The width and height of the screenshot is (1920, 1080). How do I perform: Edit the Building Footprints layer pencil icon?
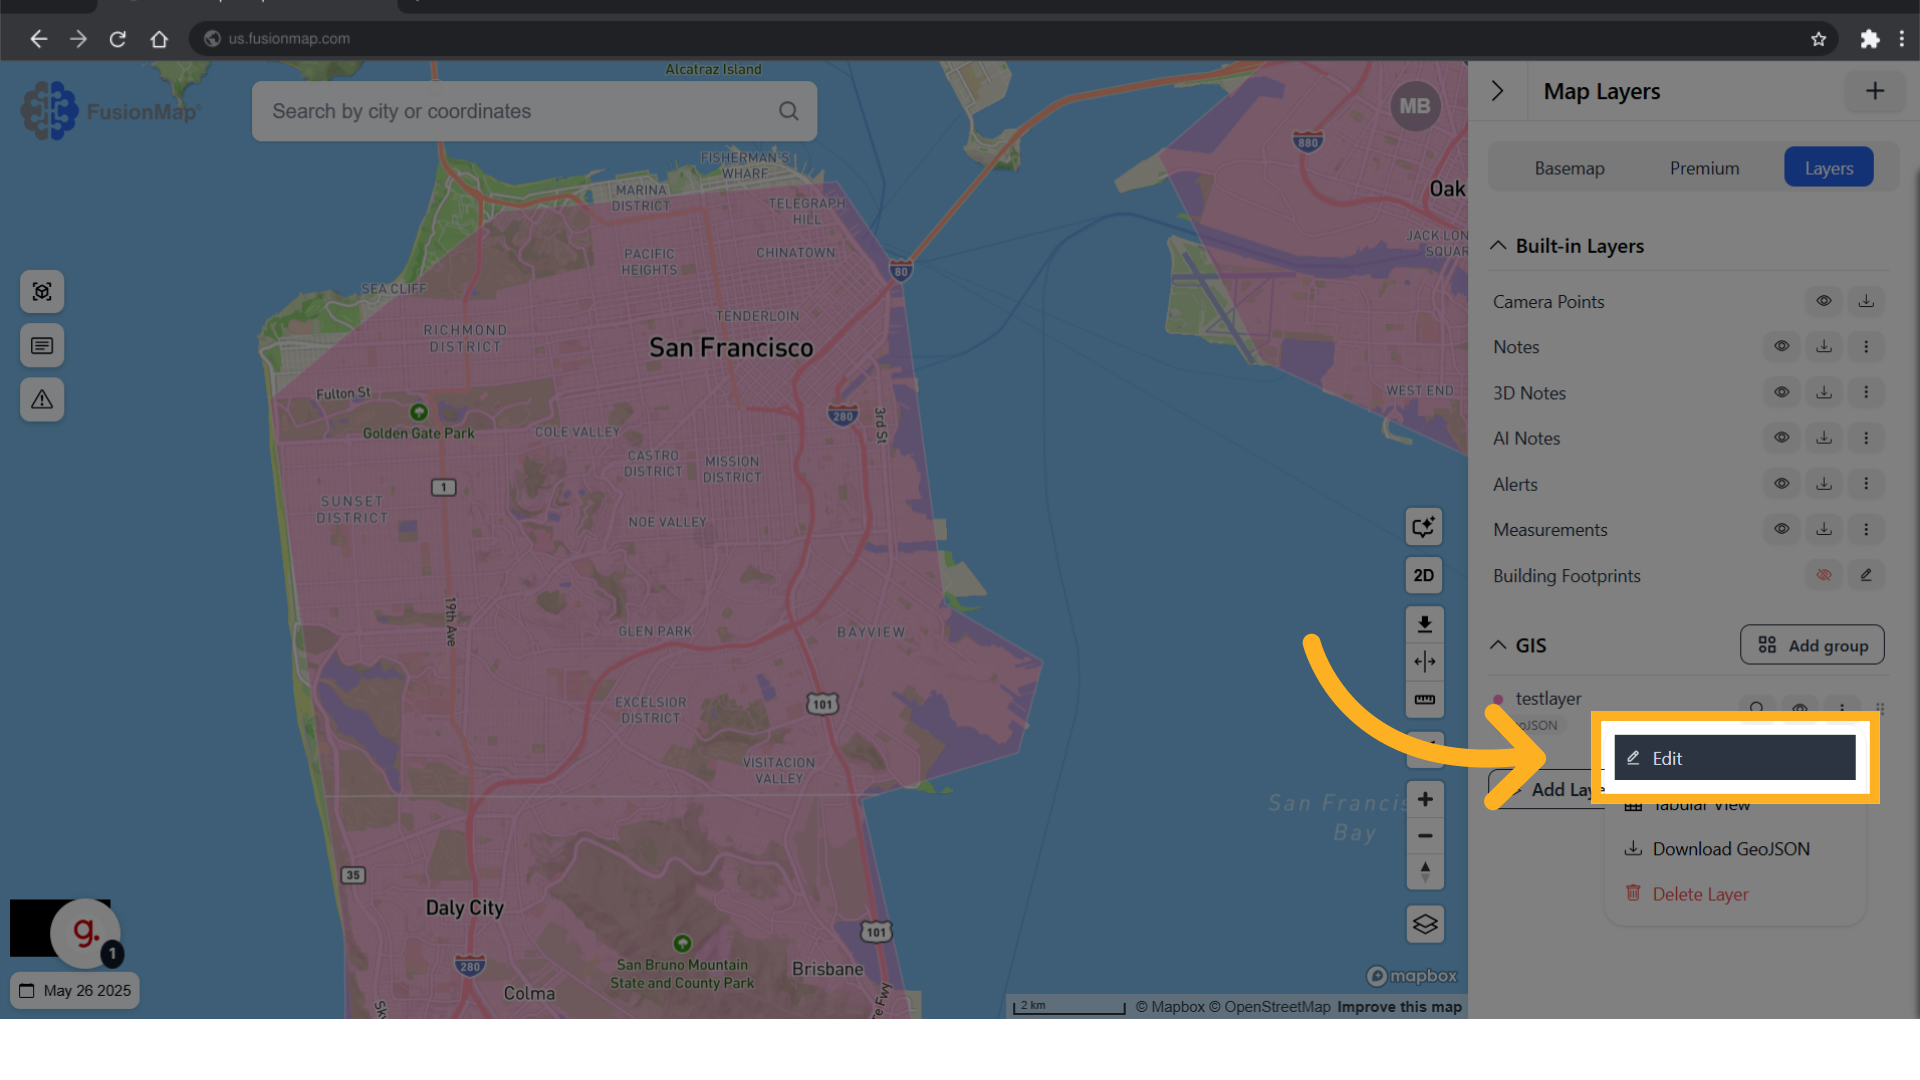coord(1866,576)
